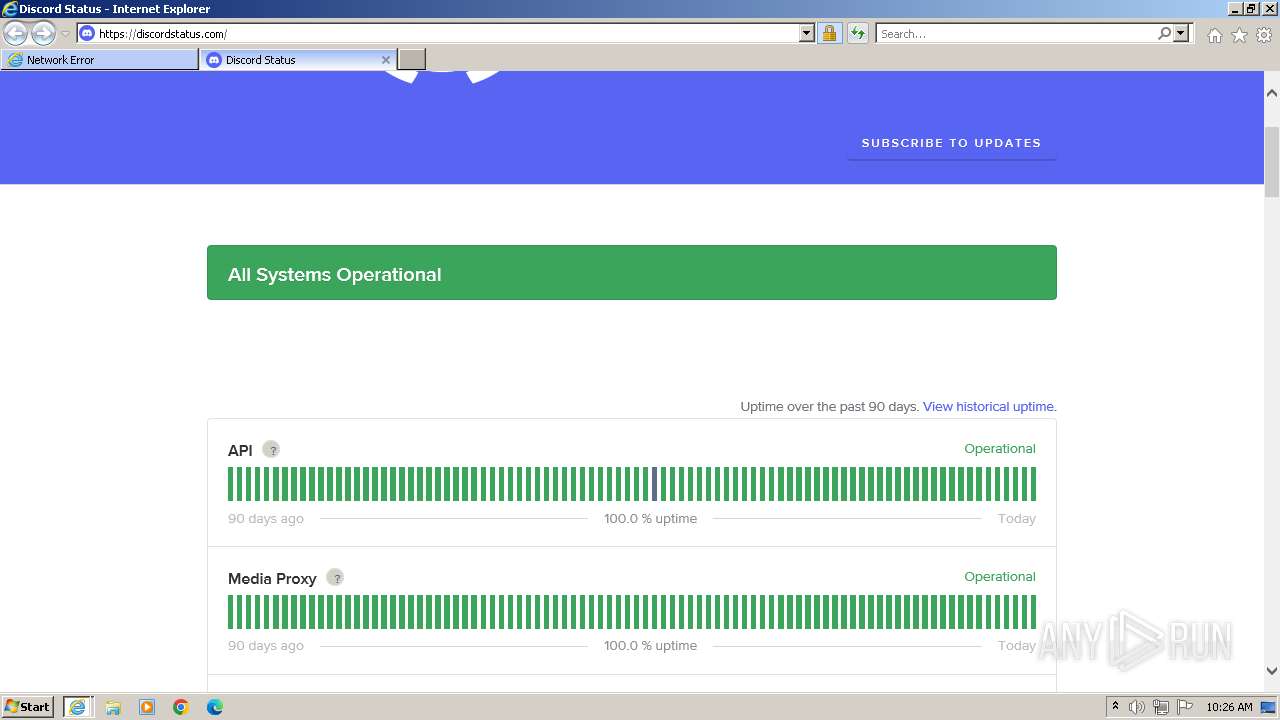
Task: Click Media Proxy Operational status text
Action: point(1000,577)
